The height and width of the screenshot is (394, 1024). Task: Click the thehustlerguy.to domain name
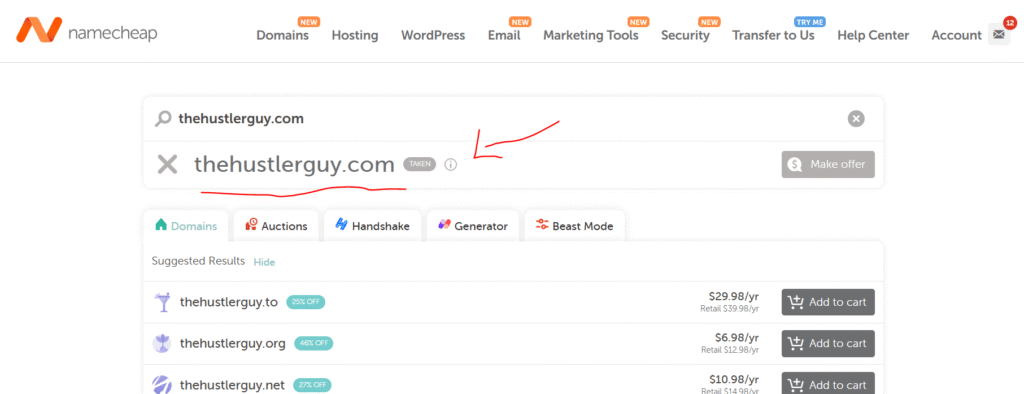pyautogui.click(x=229, y=302)
